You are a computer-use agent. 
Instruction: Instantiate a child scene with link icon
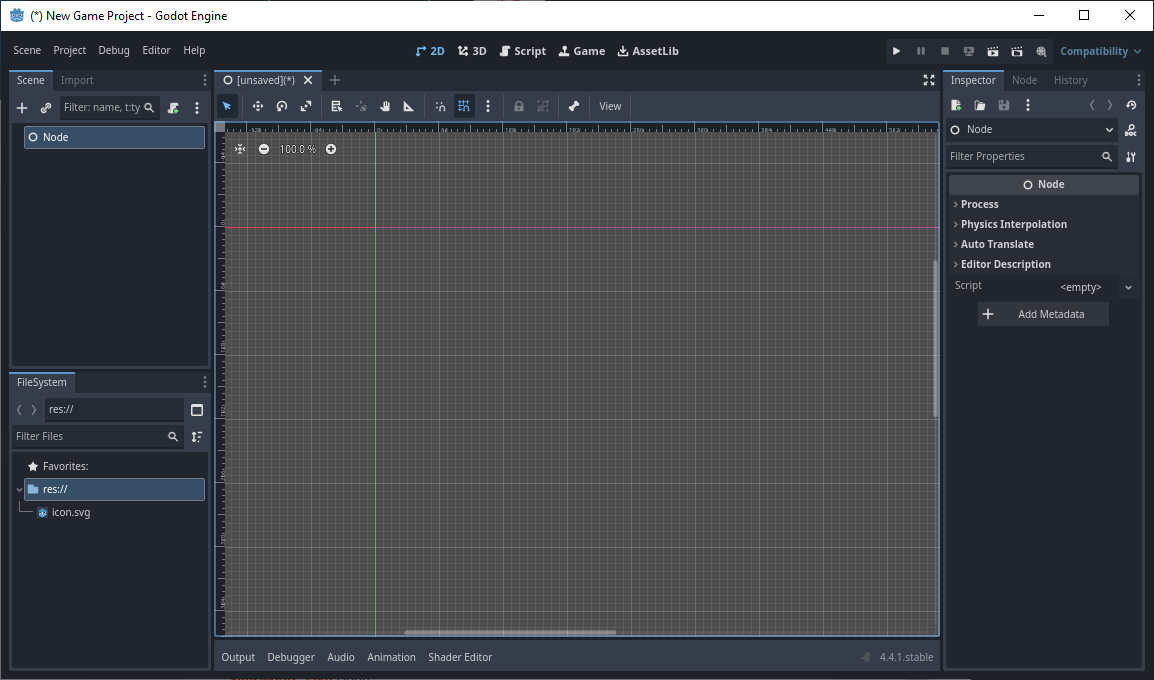(46, 107)
